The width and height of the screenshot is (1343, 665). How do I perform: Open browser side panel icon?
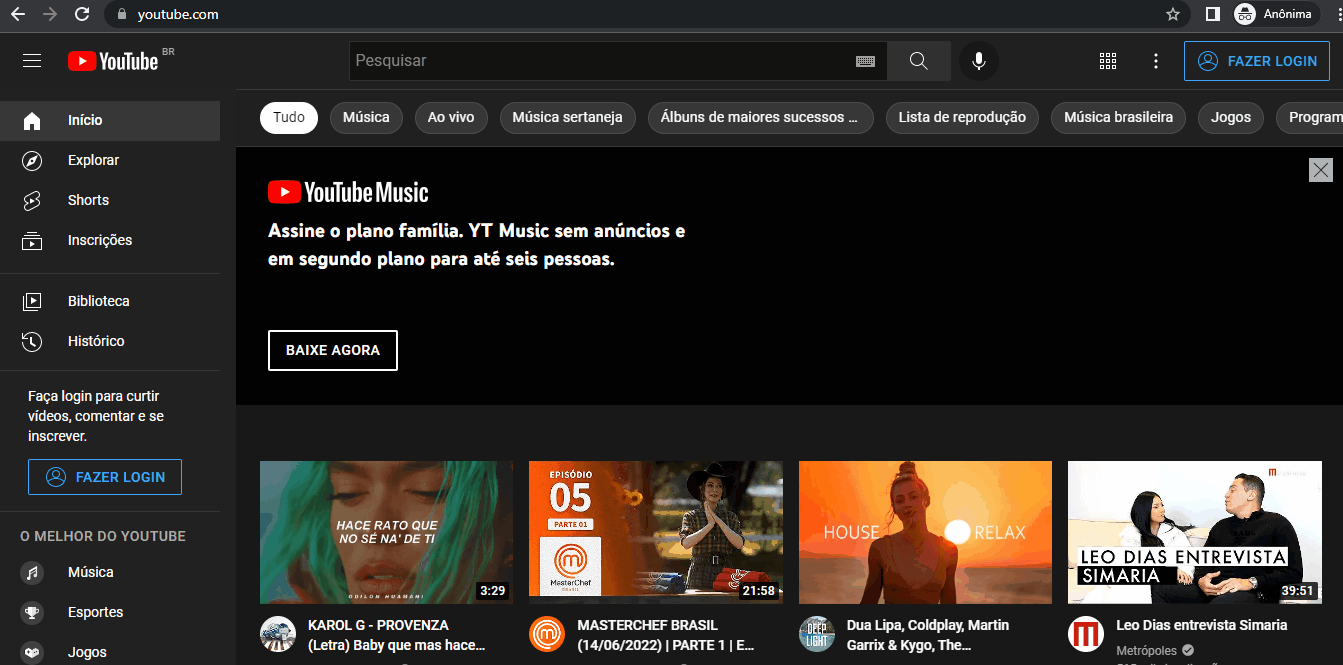(1212, 14)
